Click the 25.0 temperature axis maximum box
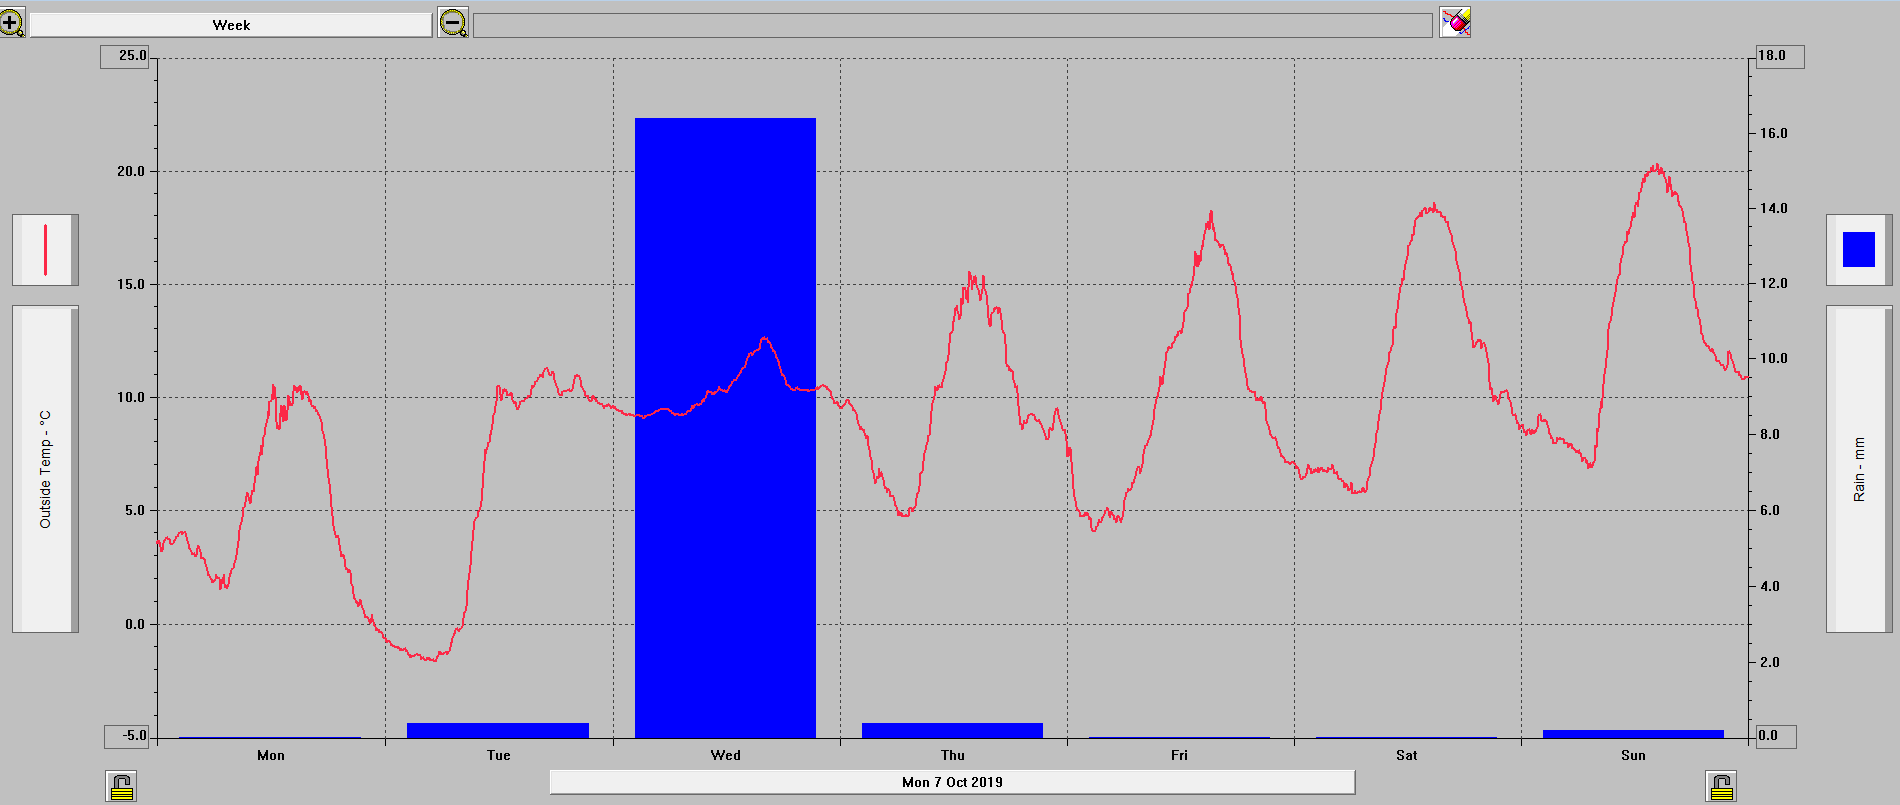1900x805 pixels. point(126,56)
